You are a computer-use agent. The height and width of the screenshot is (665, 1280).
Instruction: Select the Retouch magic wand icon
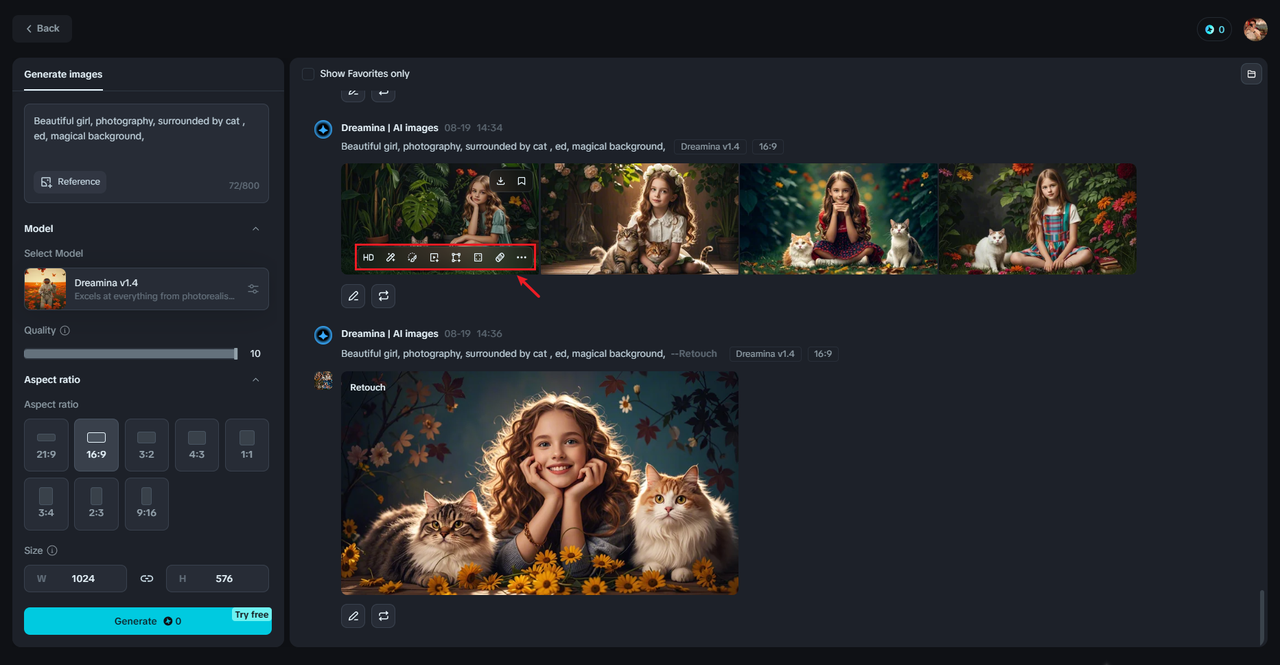point(391,258)
